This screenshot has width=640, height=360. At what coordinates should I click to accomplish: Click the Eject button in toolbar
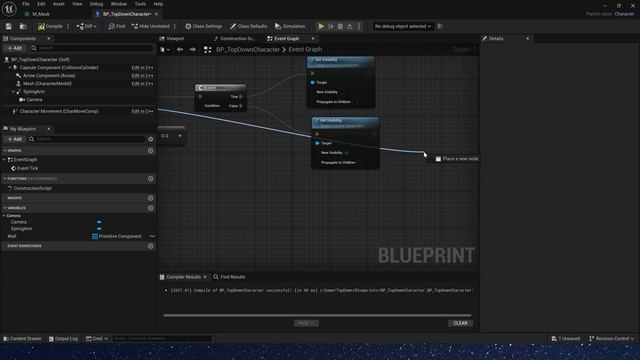[x=350, y=26]
